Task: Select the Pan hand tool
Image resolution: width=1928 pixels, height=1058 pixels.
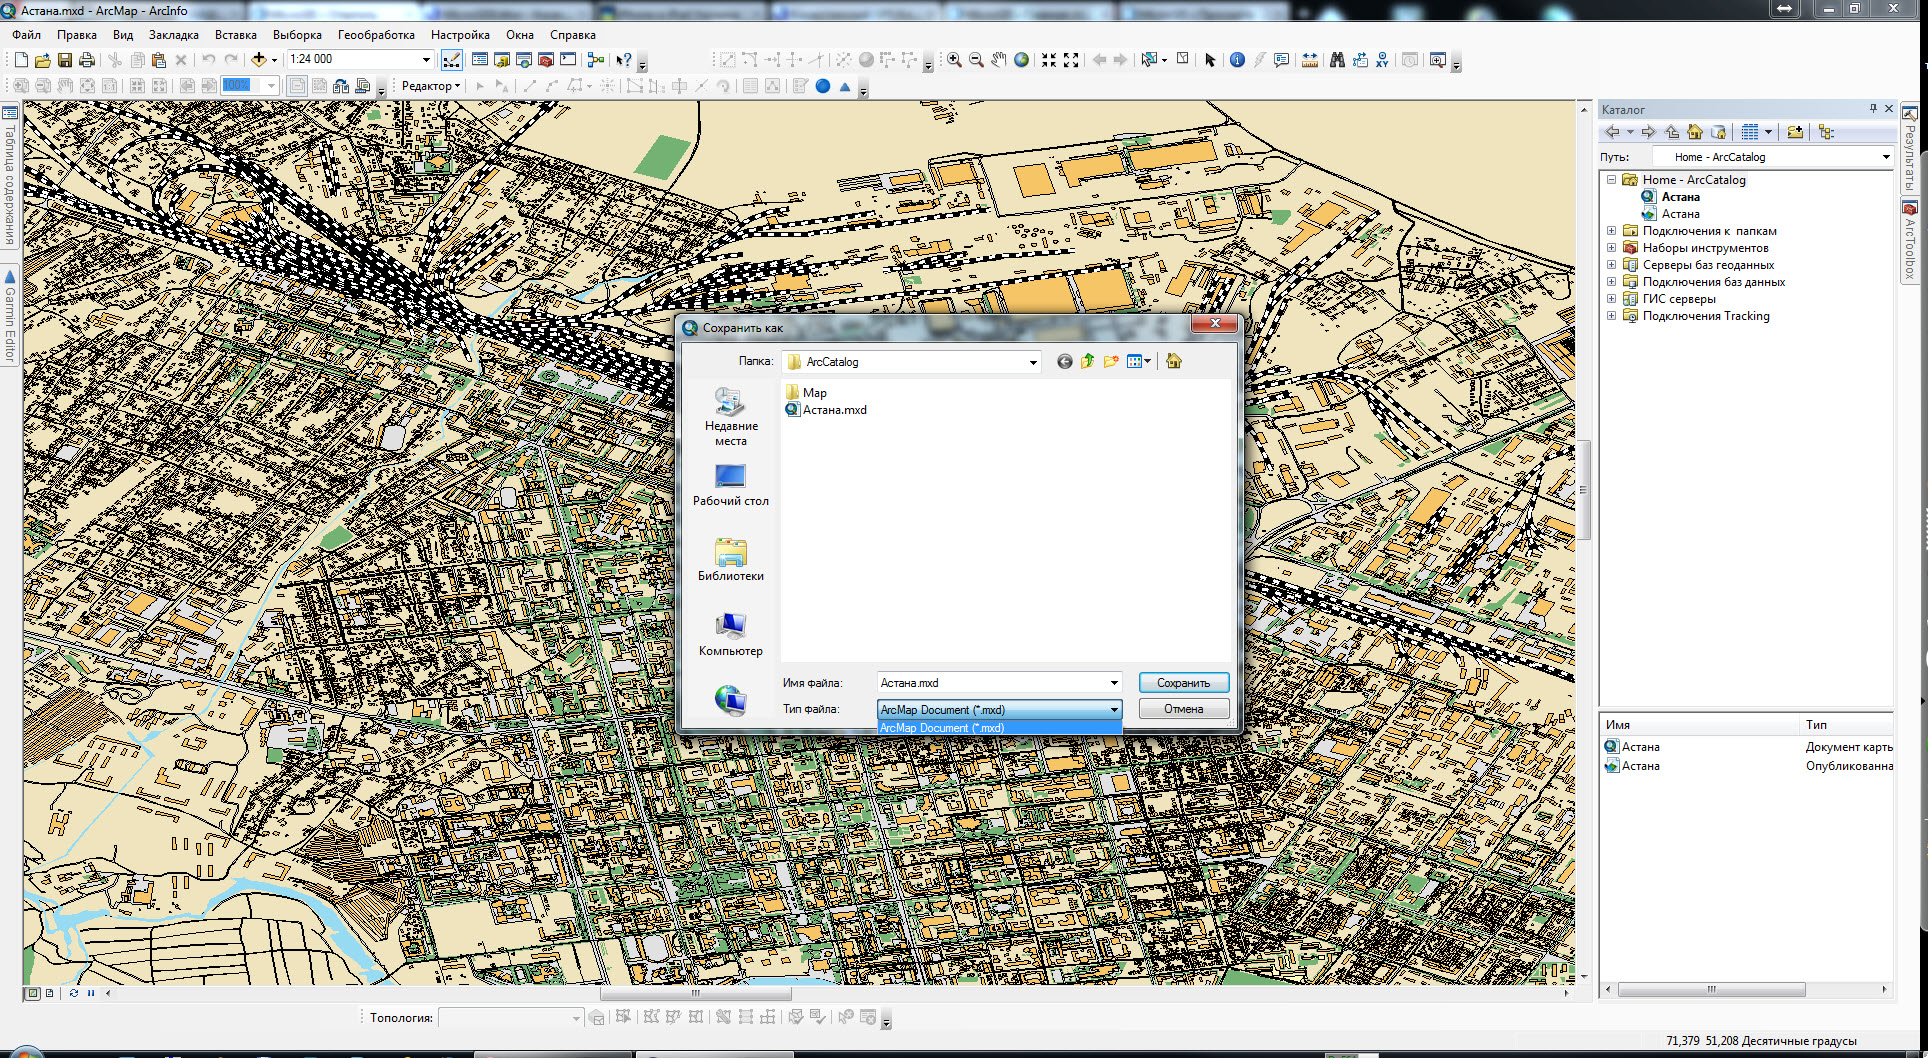Action: pyautogui.click(x=999, y=60)
